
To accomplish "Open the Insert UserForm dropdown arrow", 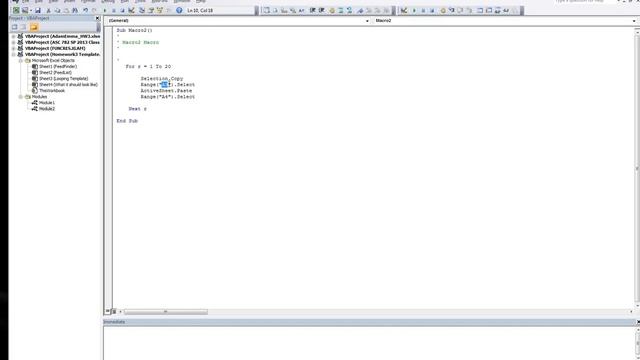I will tap(31, 10).
